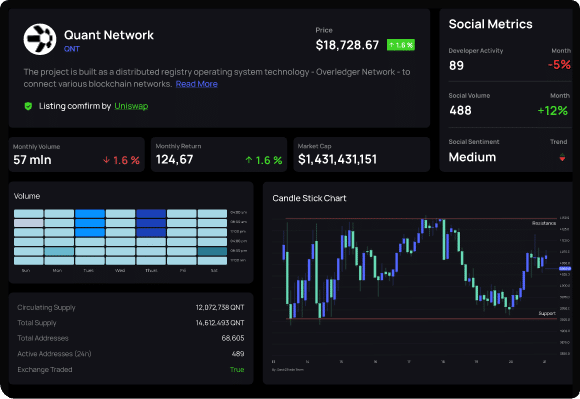580x399 pixels.
Task: Click the Resistance line label on chart
Action: click(x=544, y=223)
